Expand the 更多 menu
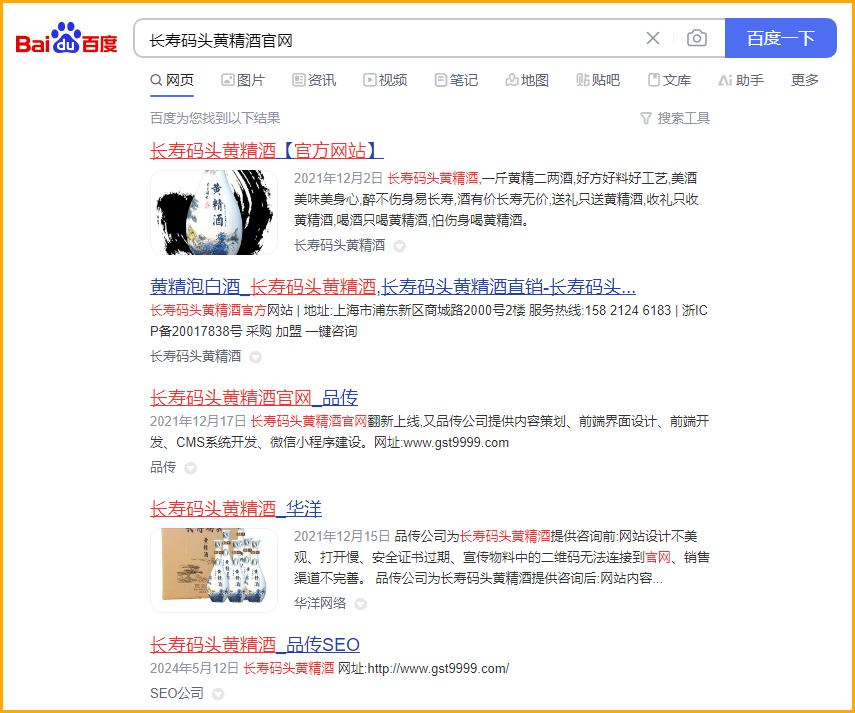The width and height of the screenshot is (855, 713). [x=804, y=80]
